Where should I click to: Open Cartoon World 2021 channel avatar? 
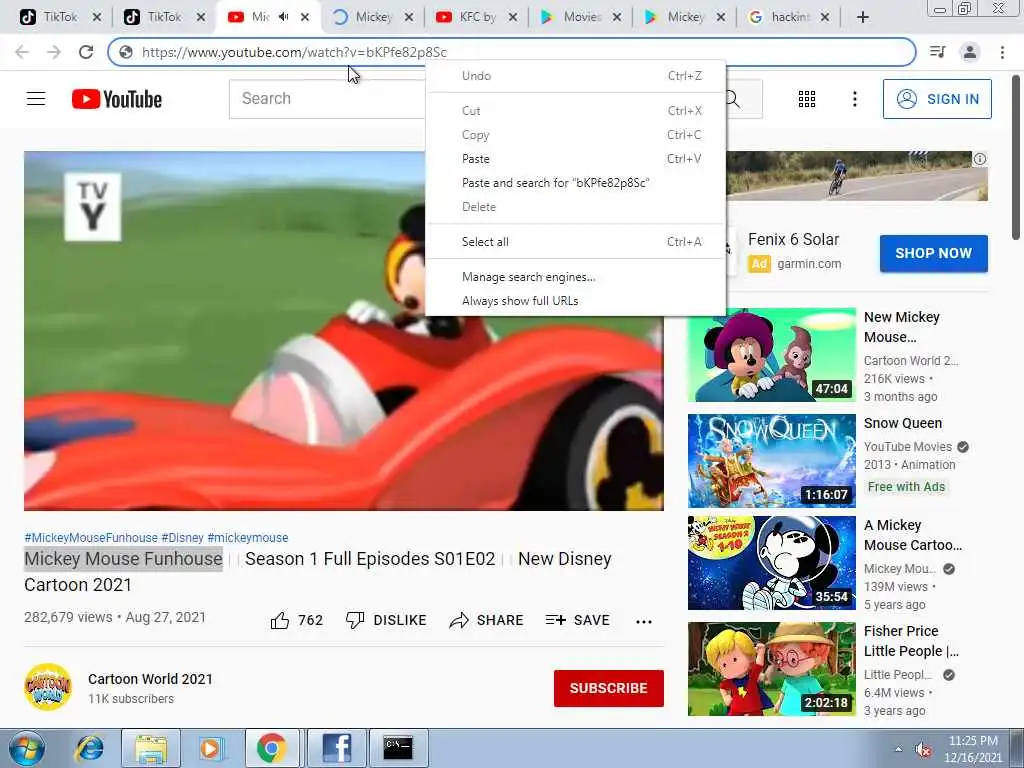(x=48, y=687)
